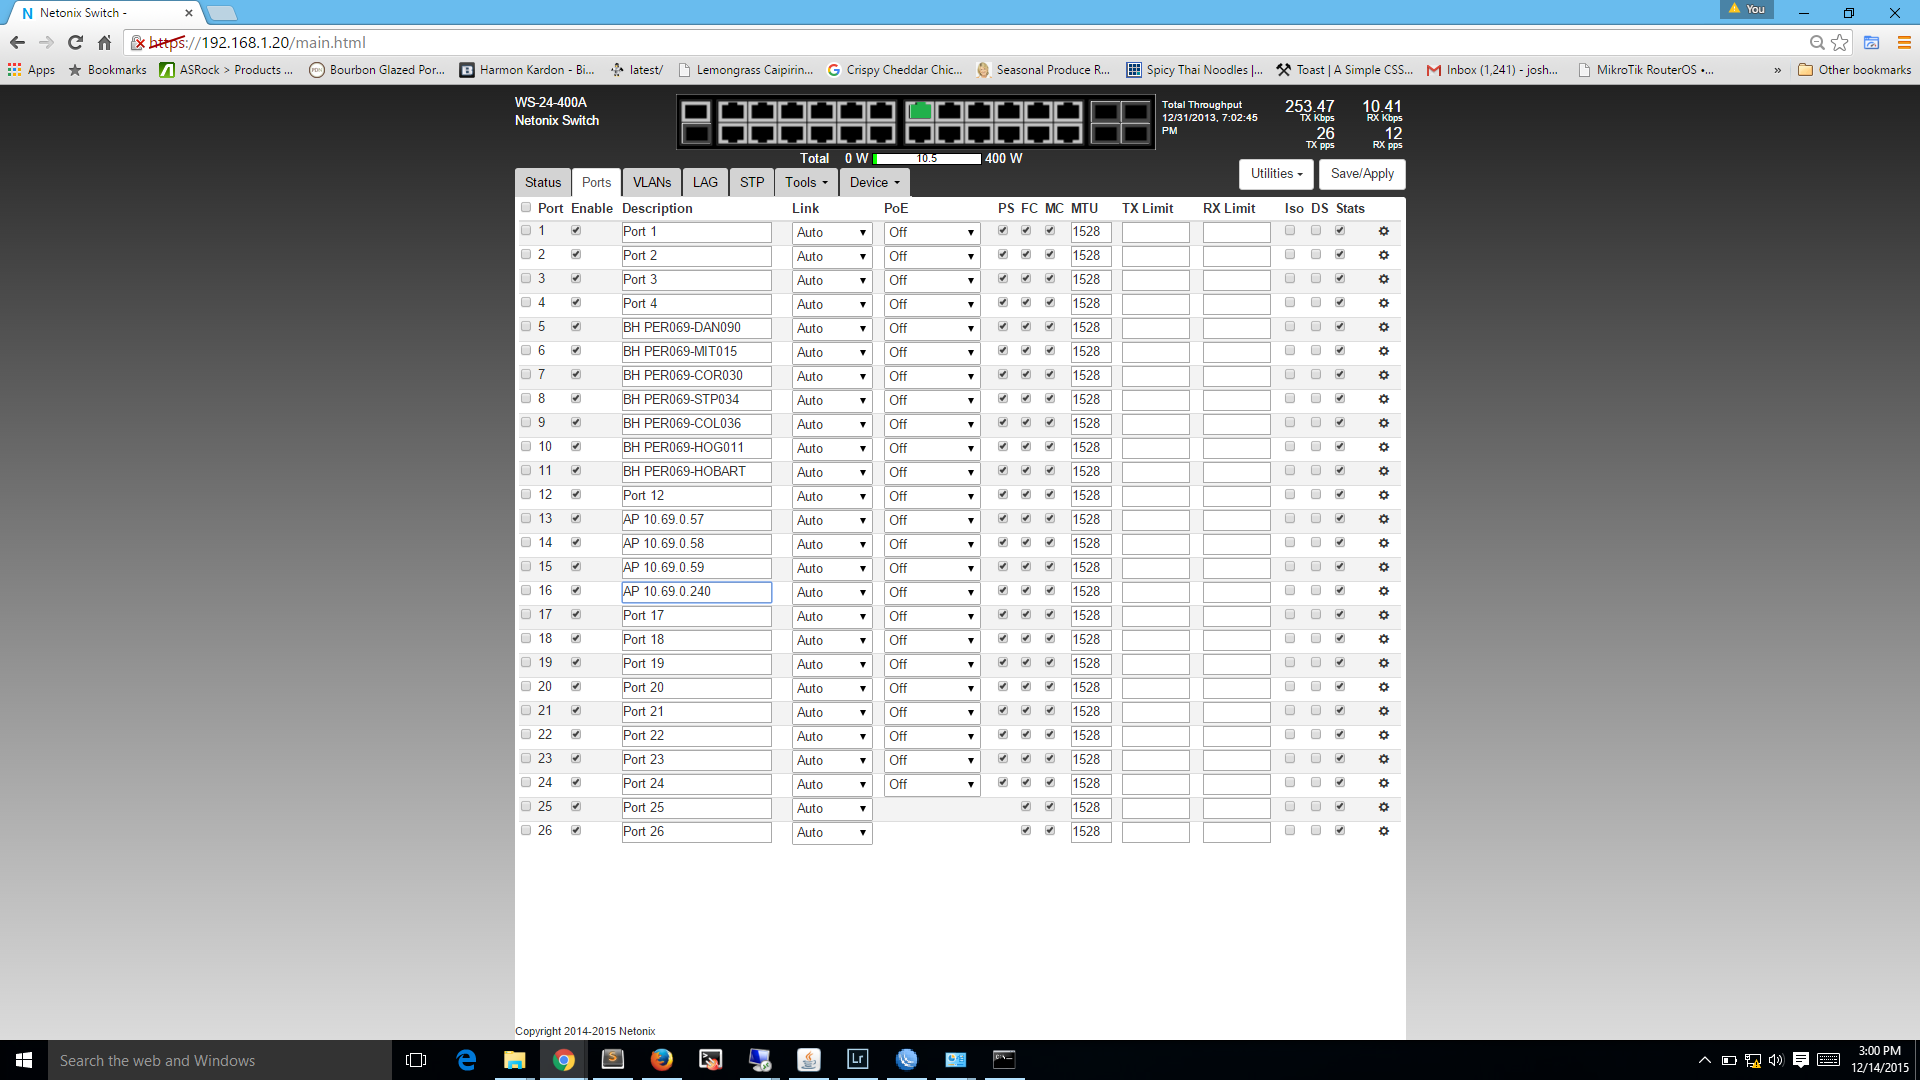This screenshot has width=1920, height=1080.
Task: Open Action Center notifications icon
Action: (1801, 1060)
